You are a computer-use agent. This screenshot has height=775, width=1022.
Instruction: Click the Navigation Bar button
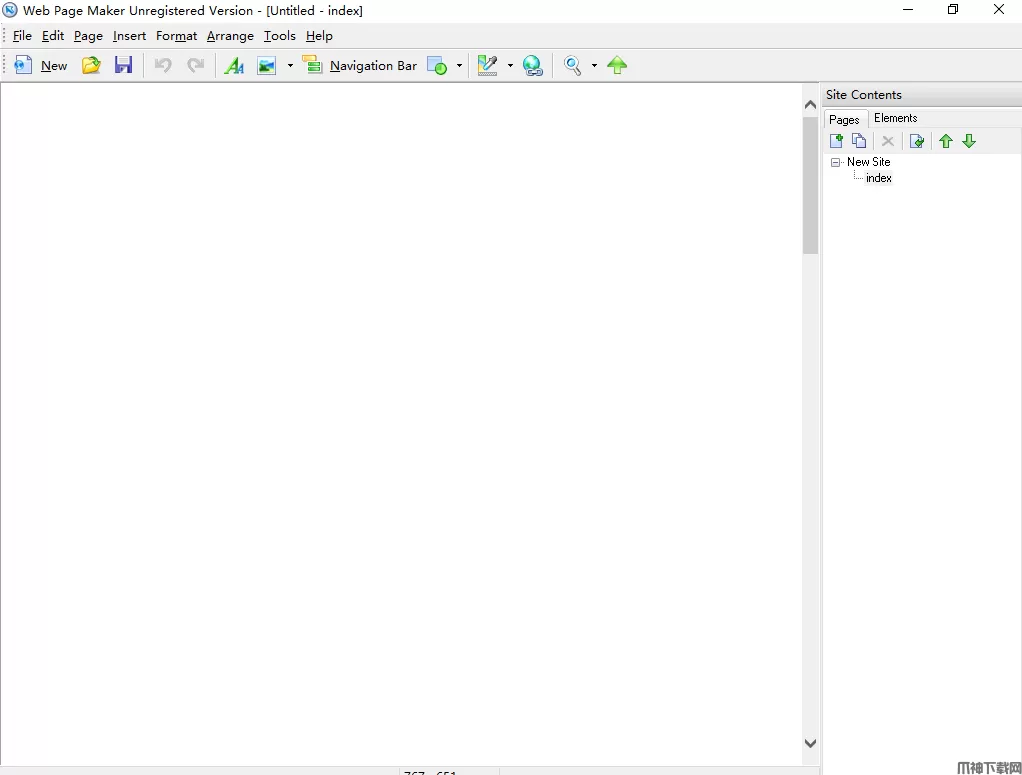360,66
